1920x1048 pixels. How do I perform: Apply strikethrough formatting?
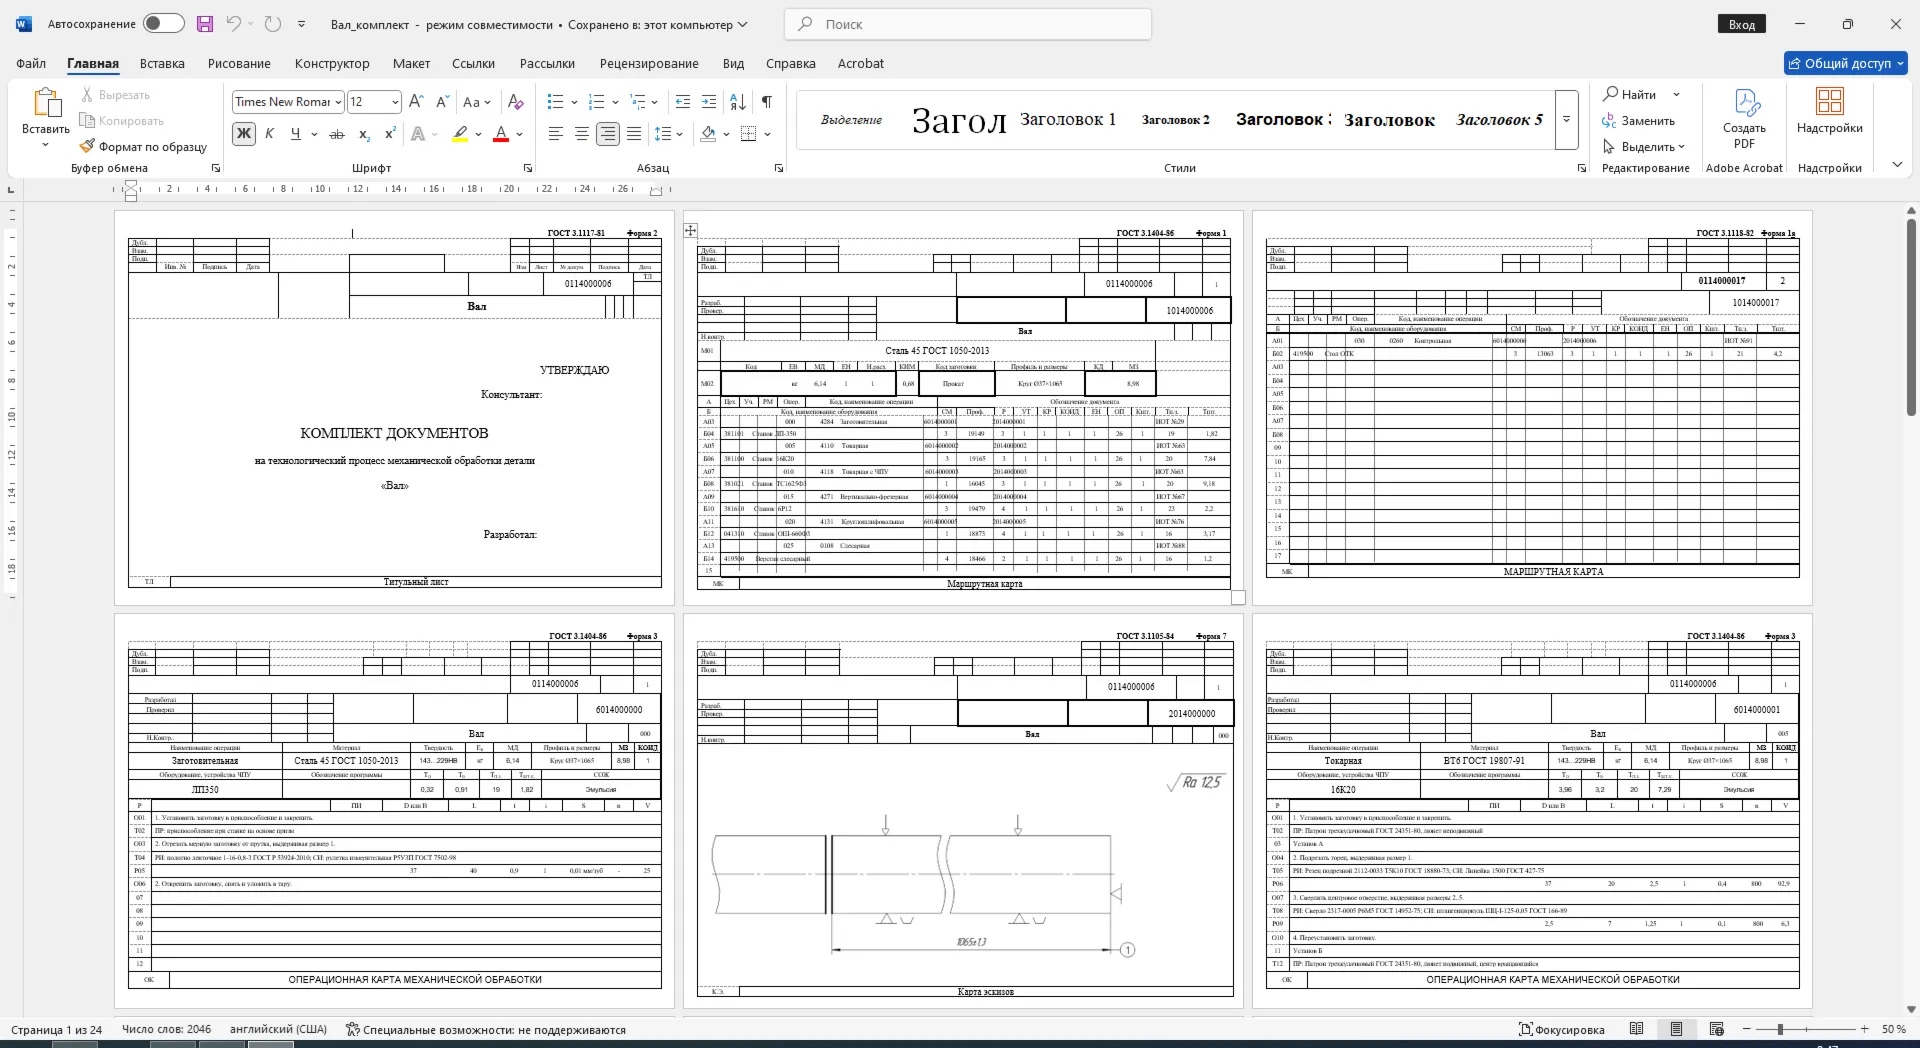coord(337,134)
